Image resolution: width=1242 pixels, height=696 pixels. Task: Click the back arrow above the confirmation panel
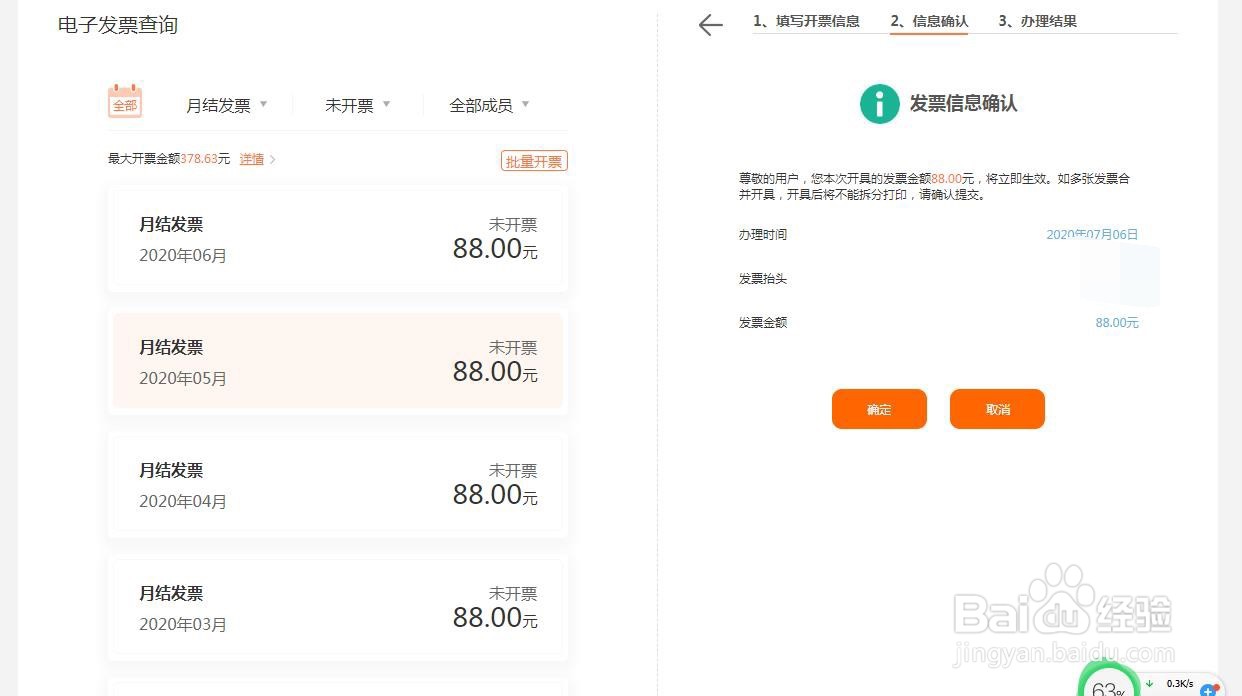pyautogui.click(x=710, y=25)
